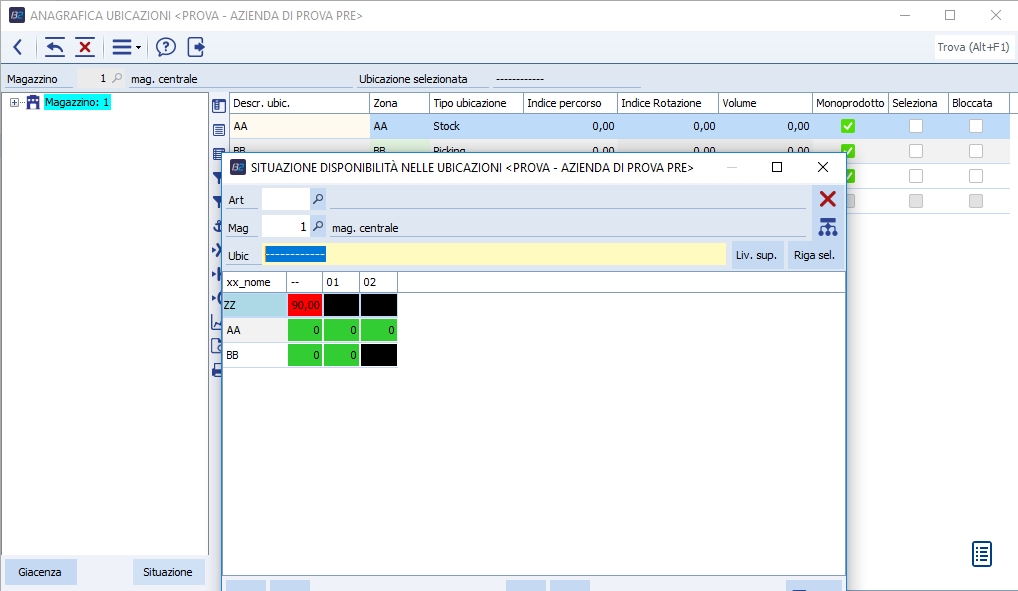Click the Mag field lookup magnifier in dialog

(x=318, y=227)
